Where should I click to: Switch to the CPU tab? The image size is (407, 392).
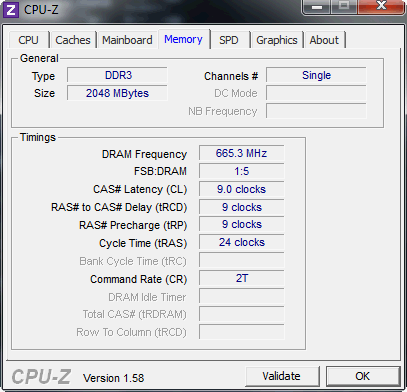pos(28,40)
